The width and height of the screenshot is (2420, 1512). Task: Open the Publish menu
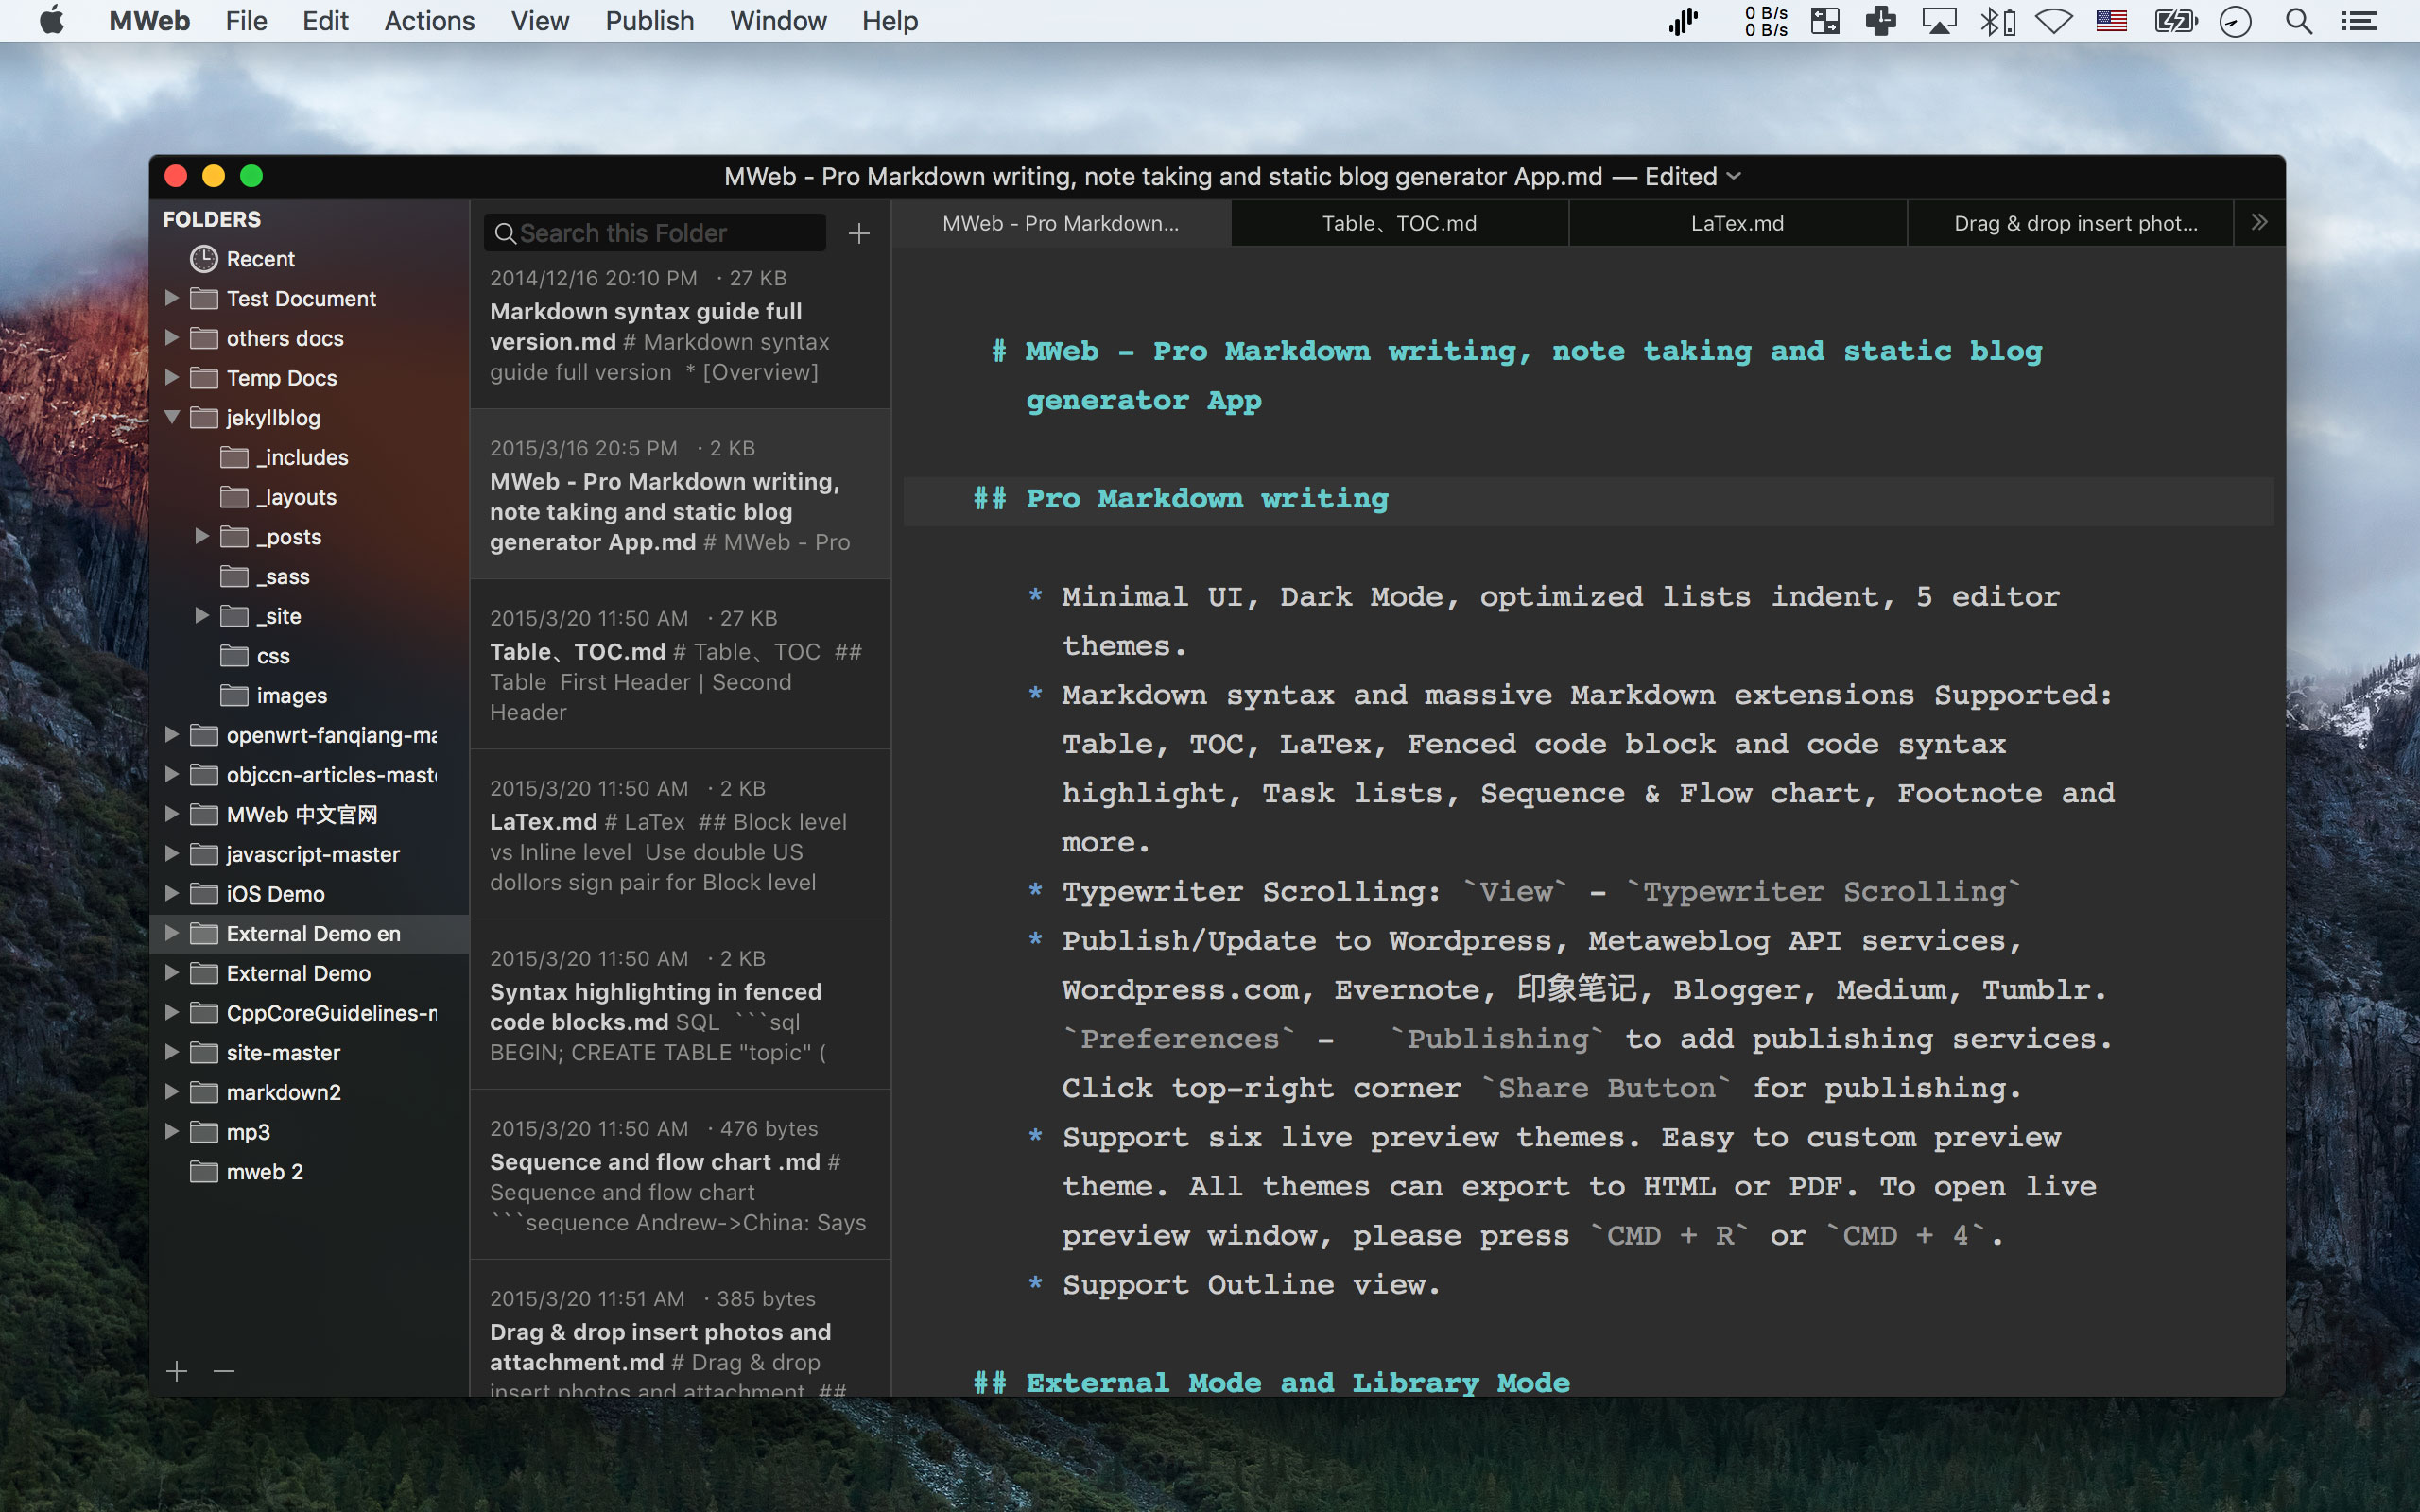[649, 21]
